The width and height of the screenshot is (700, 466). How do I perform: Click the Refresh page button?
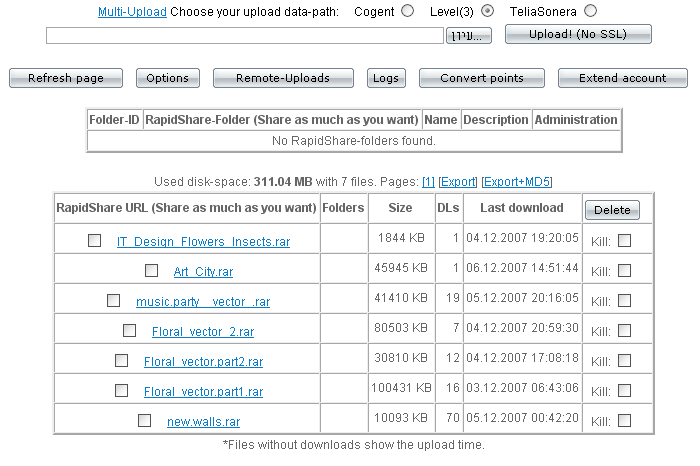click(65, 78)
